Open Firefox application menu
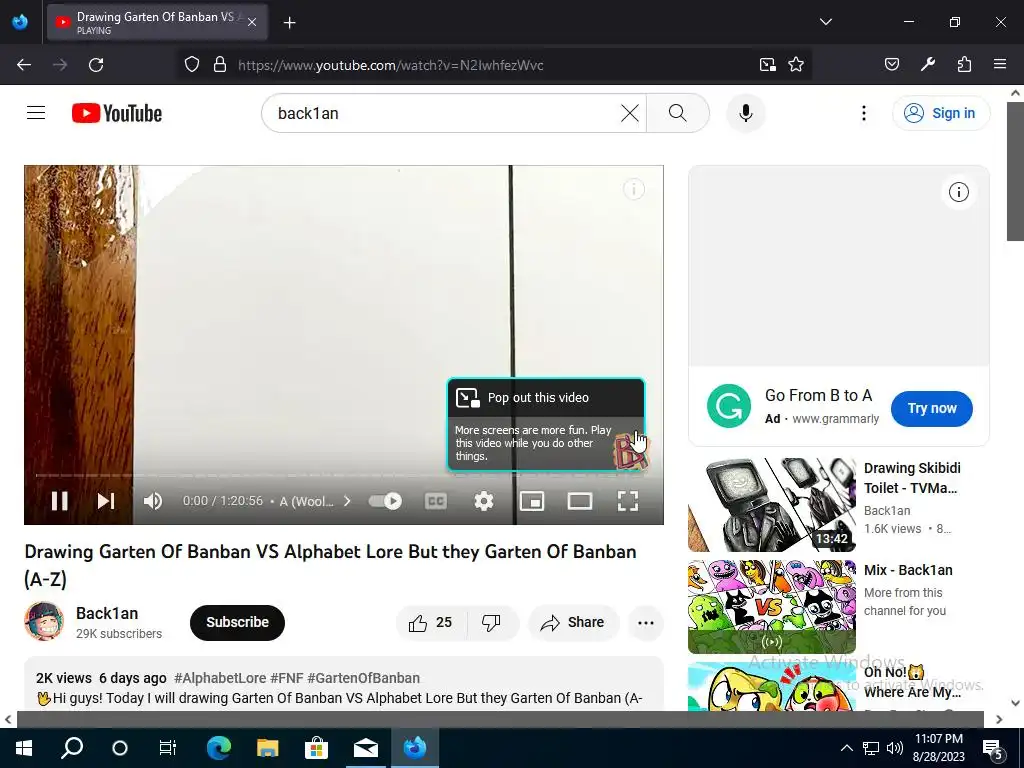Image resolution: width=1024 pixels, height=768 pixels. coord(1000,65)
